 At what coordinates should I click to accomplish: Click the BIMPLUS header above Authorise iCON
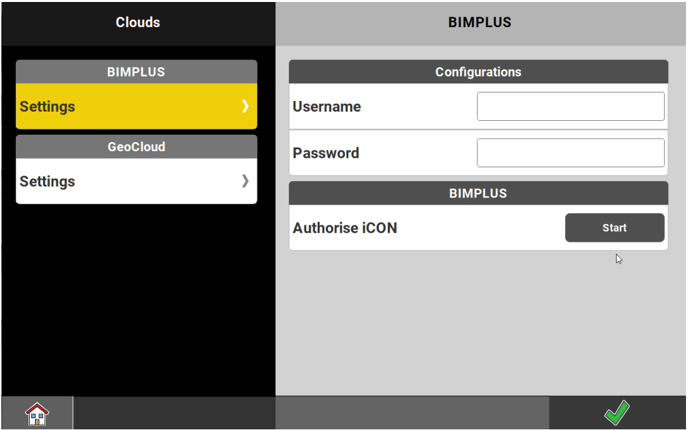(x=478, y=193)
